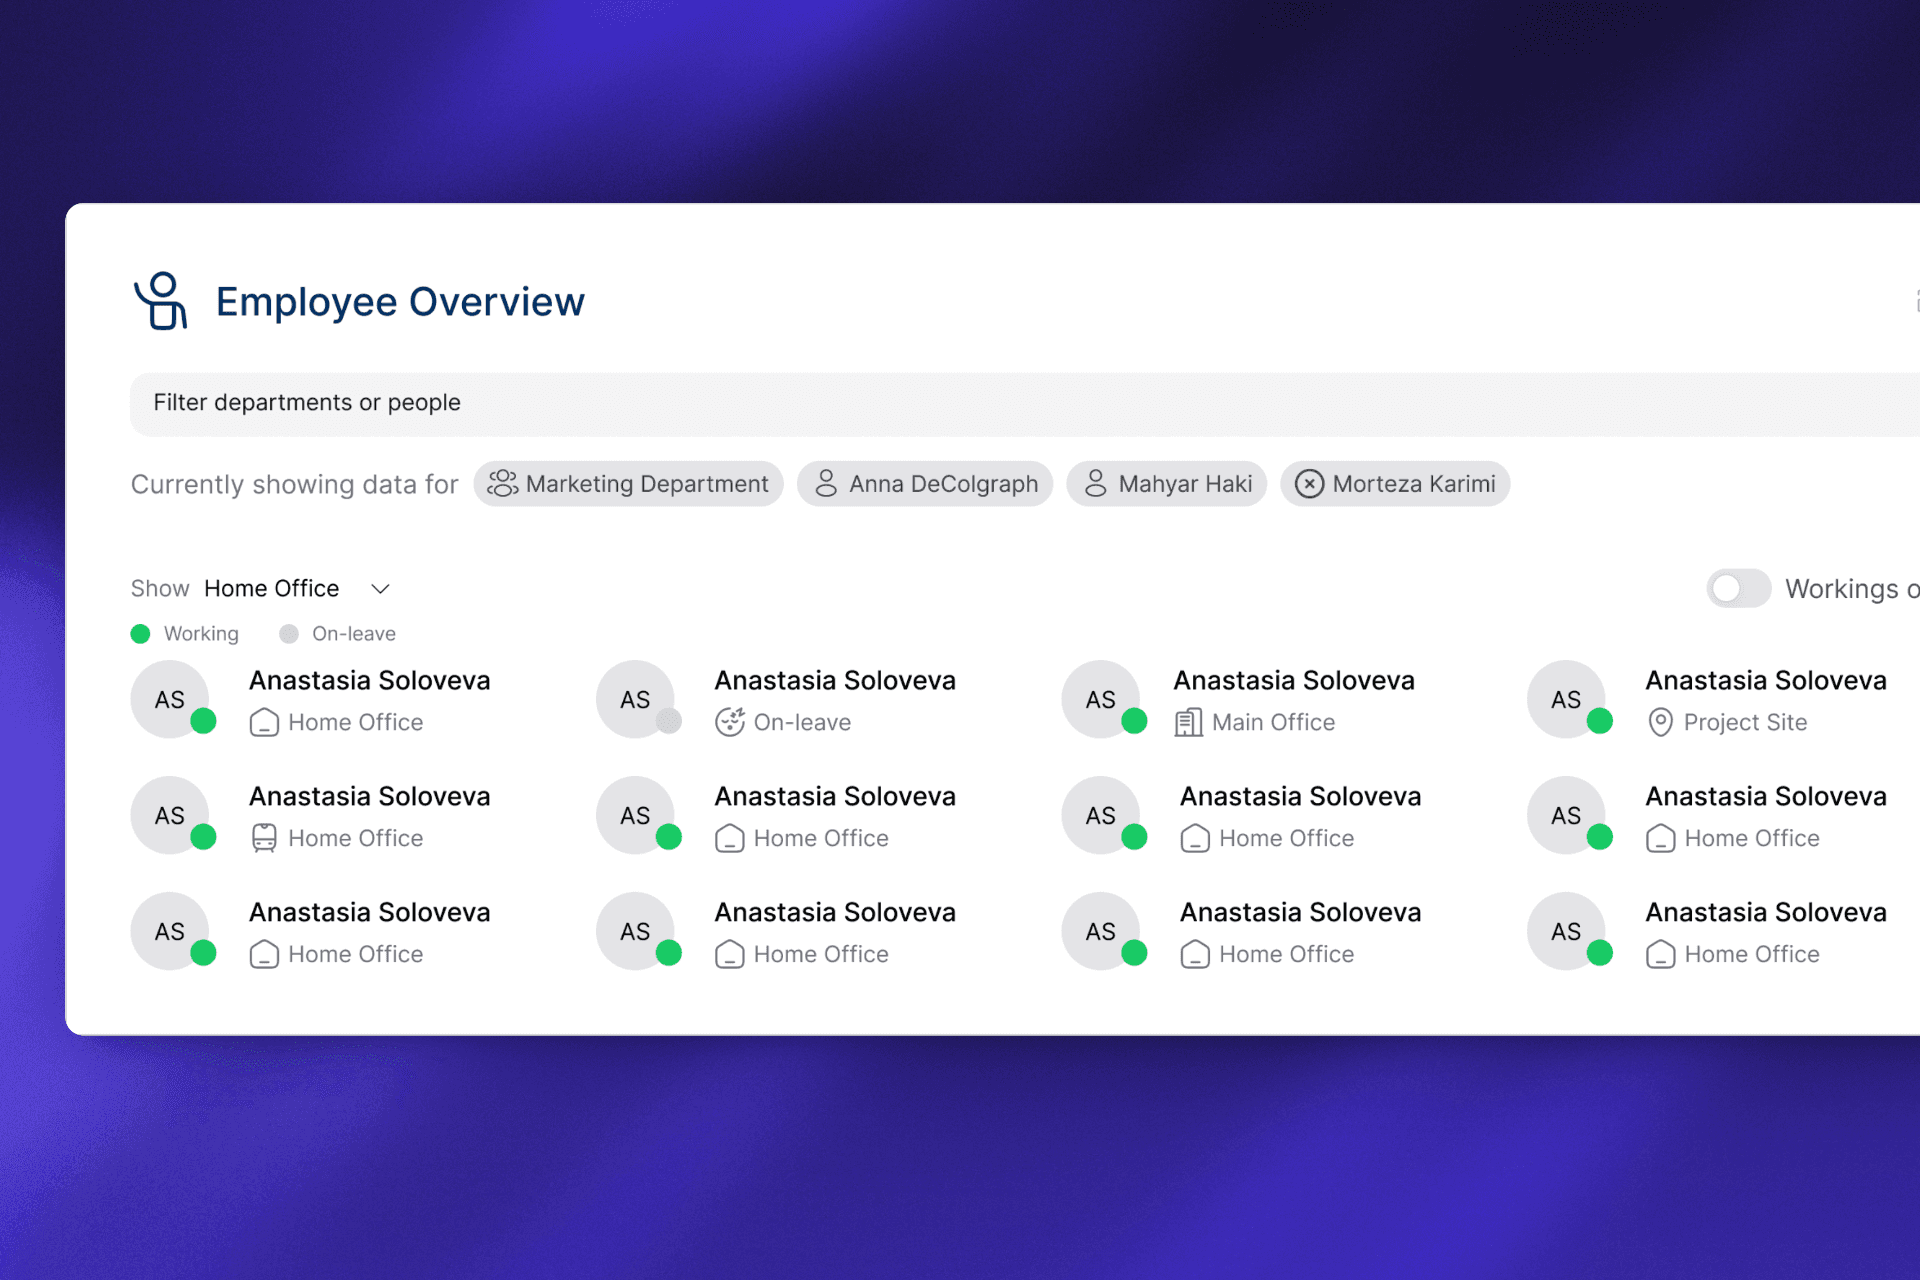Click the 'Show' label before Home Office

click(x=160, y=588)
